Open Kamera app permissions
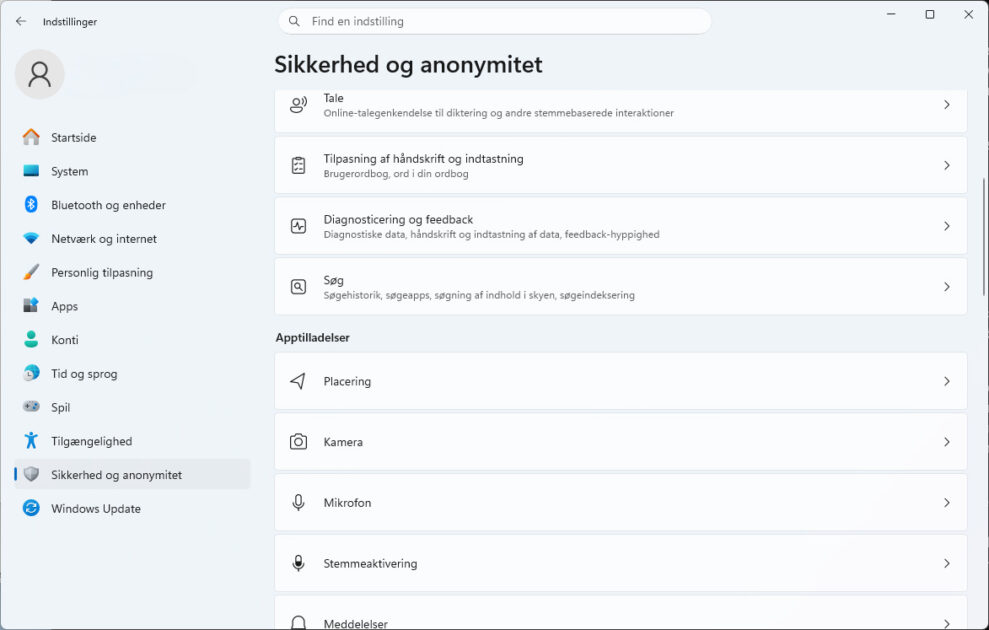The width and height of the screenshot is (989, 630). click(621, 441)
